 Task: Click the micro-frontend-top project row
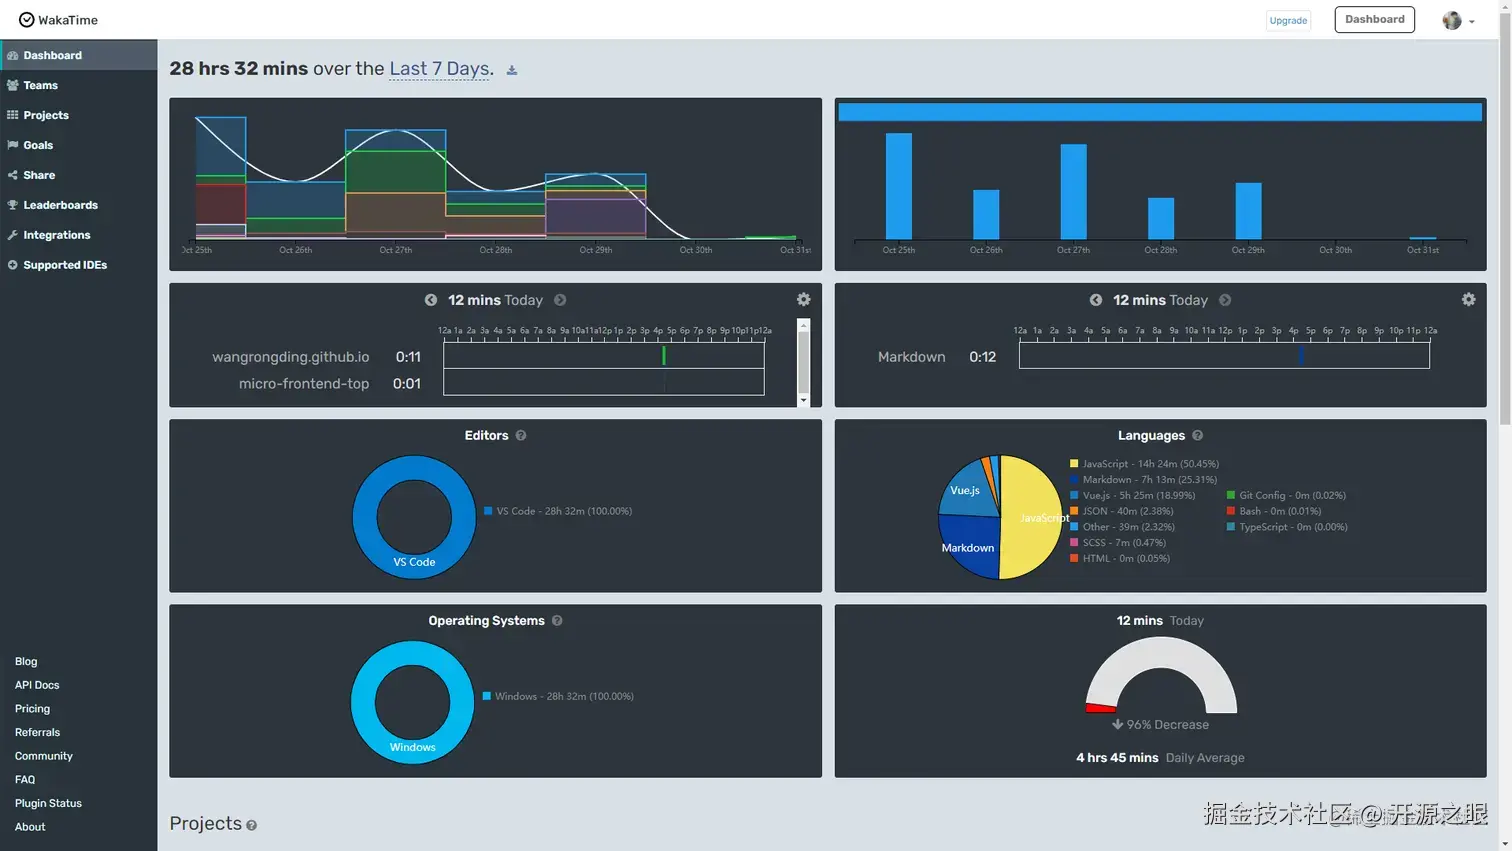click(500, 383)
